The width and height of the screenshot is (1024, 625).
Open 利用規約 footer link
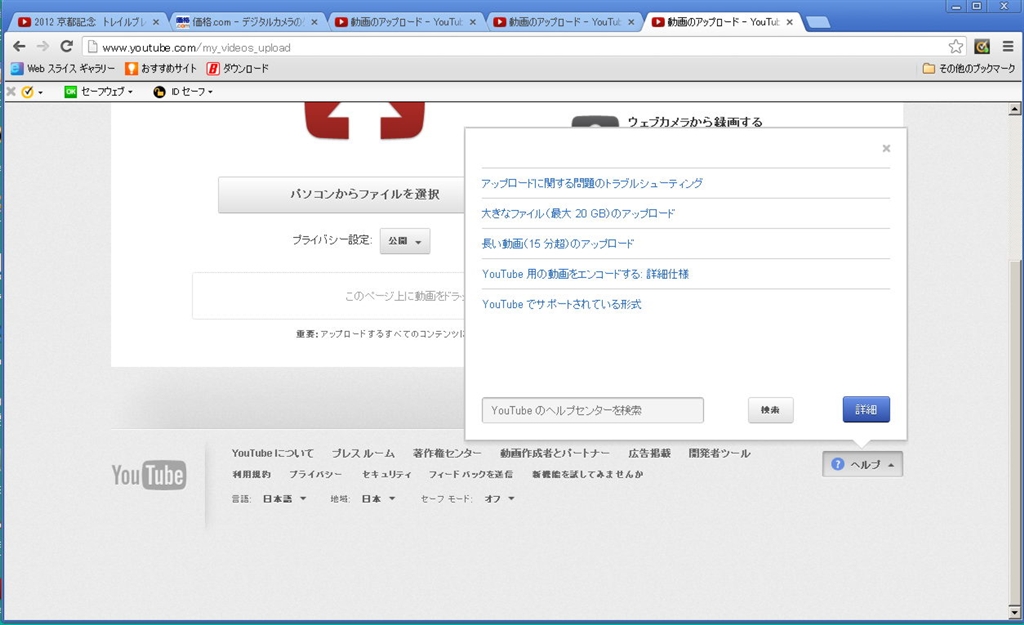251,475
